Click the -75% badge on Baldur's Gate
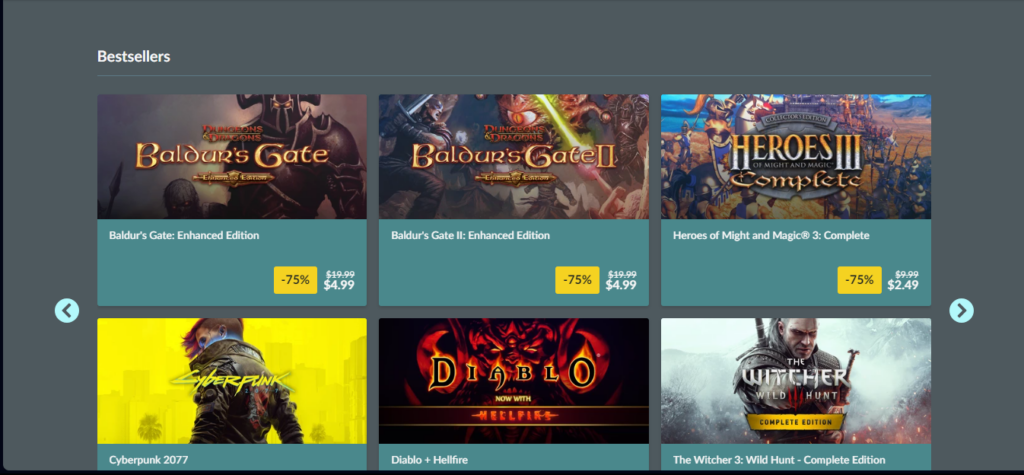 (295, 280)
